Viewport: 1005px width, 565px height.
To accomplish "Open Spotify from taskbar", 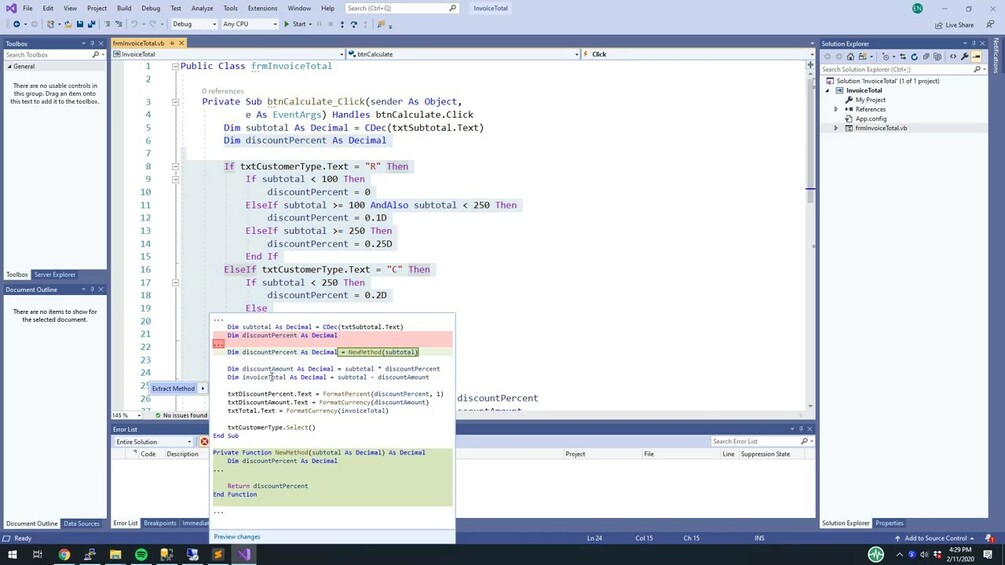I will tap(141, 554).
